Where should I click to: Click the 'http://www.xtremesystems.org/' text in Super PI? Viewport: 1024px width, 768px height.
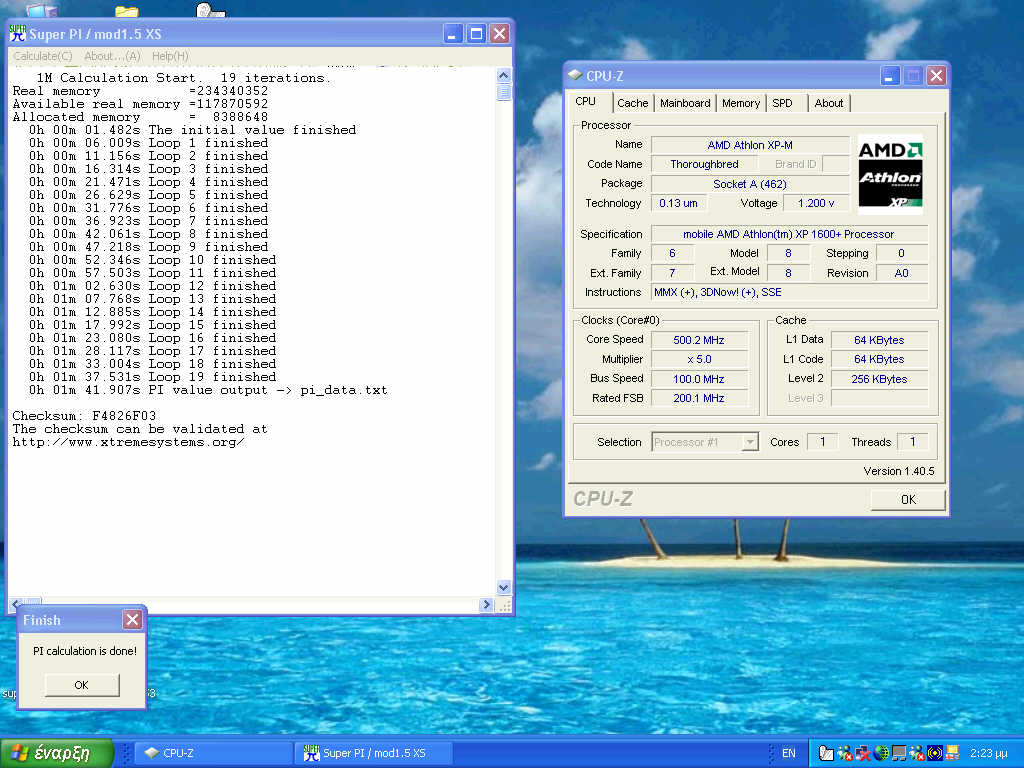point(128,442)
